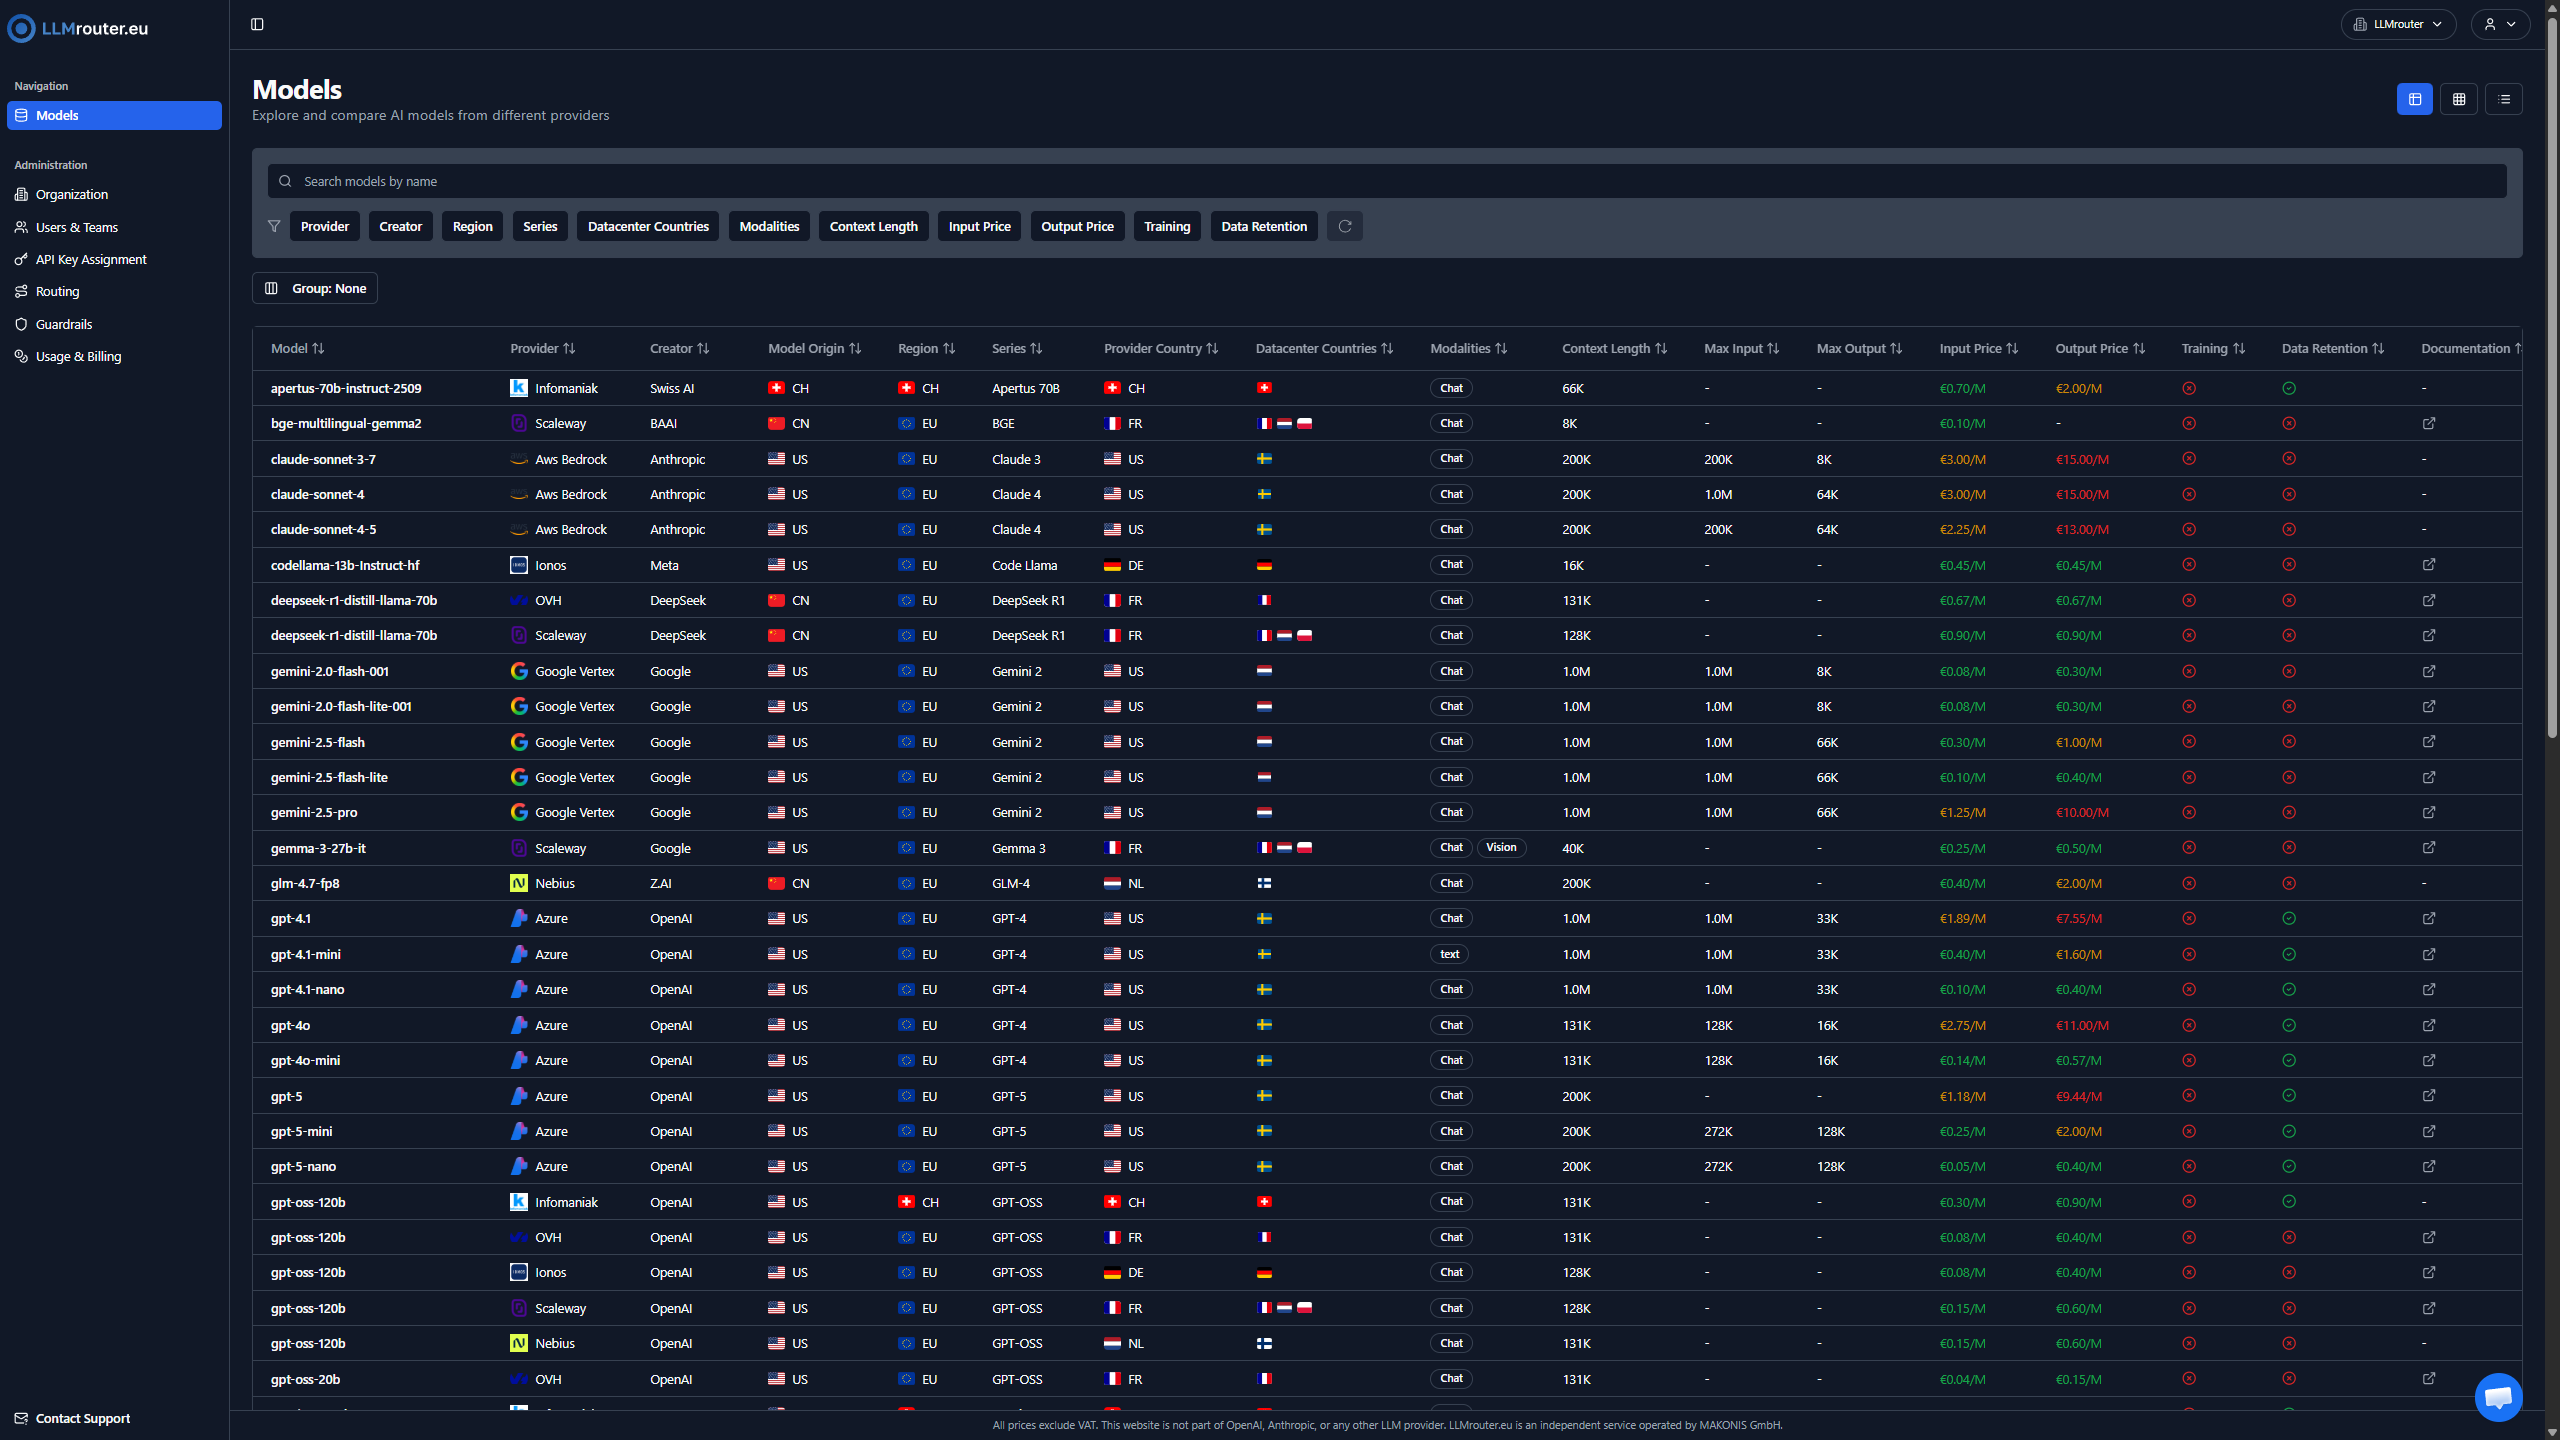Open documentation link for gpt-4o row

(2429, 1025)
